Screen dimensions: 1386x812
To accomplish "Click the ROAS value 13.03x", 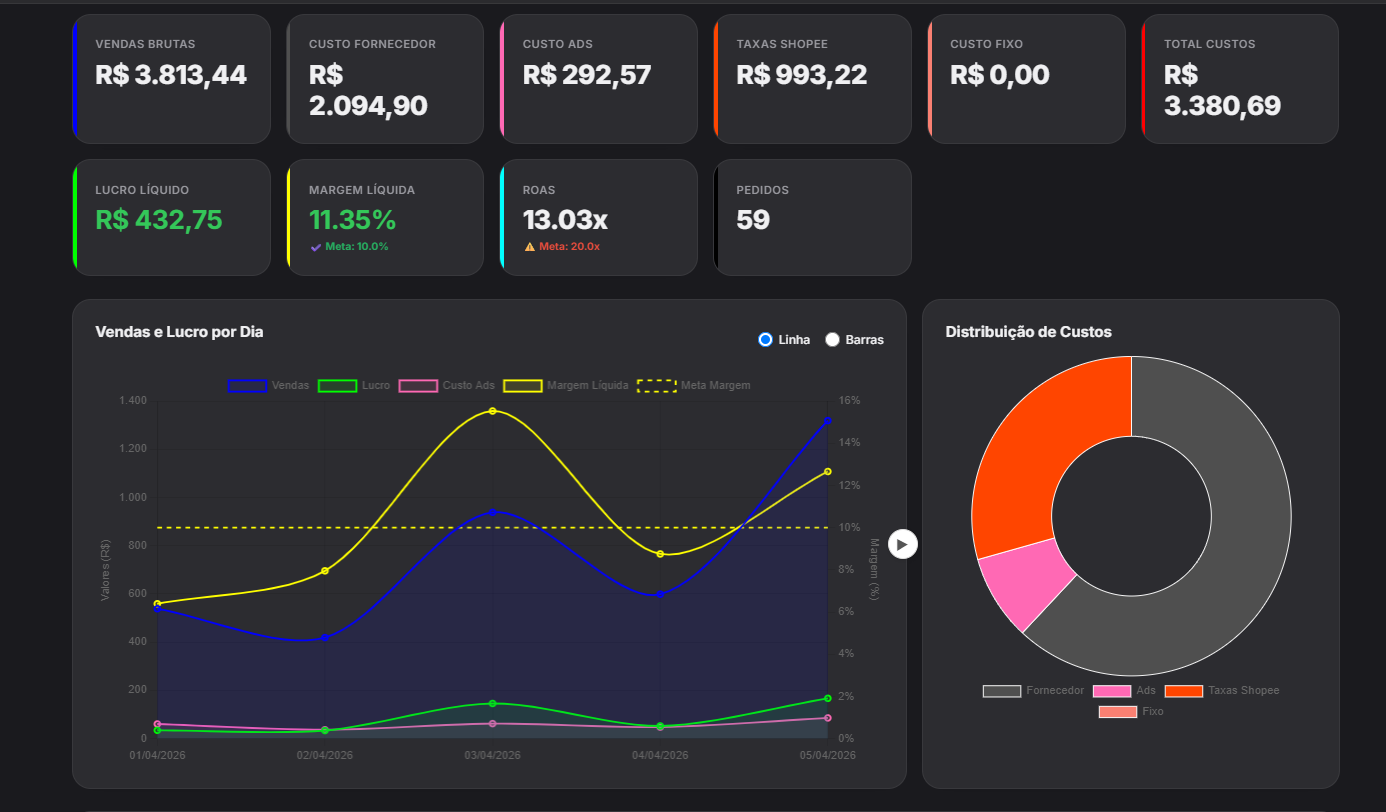I will click(x=565, y=220).
